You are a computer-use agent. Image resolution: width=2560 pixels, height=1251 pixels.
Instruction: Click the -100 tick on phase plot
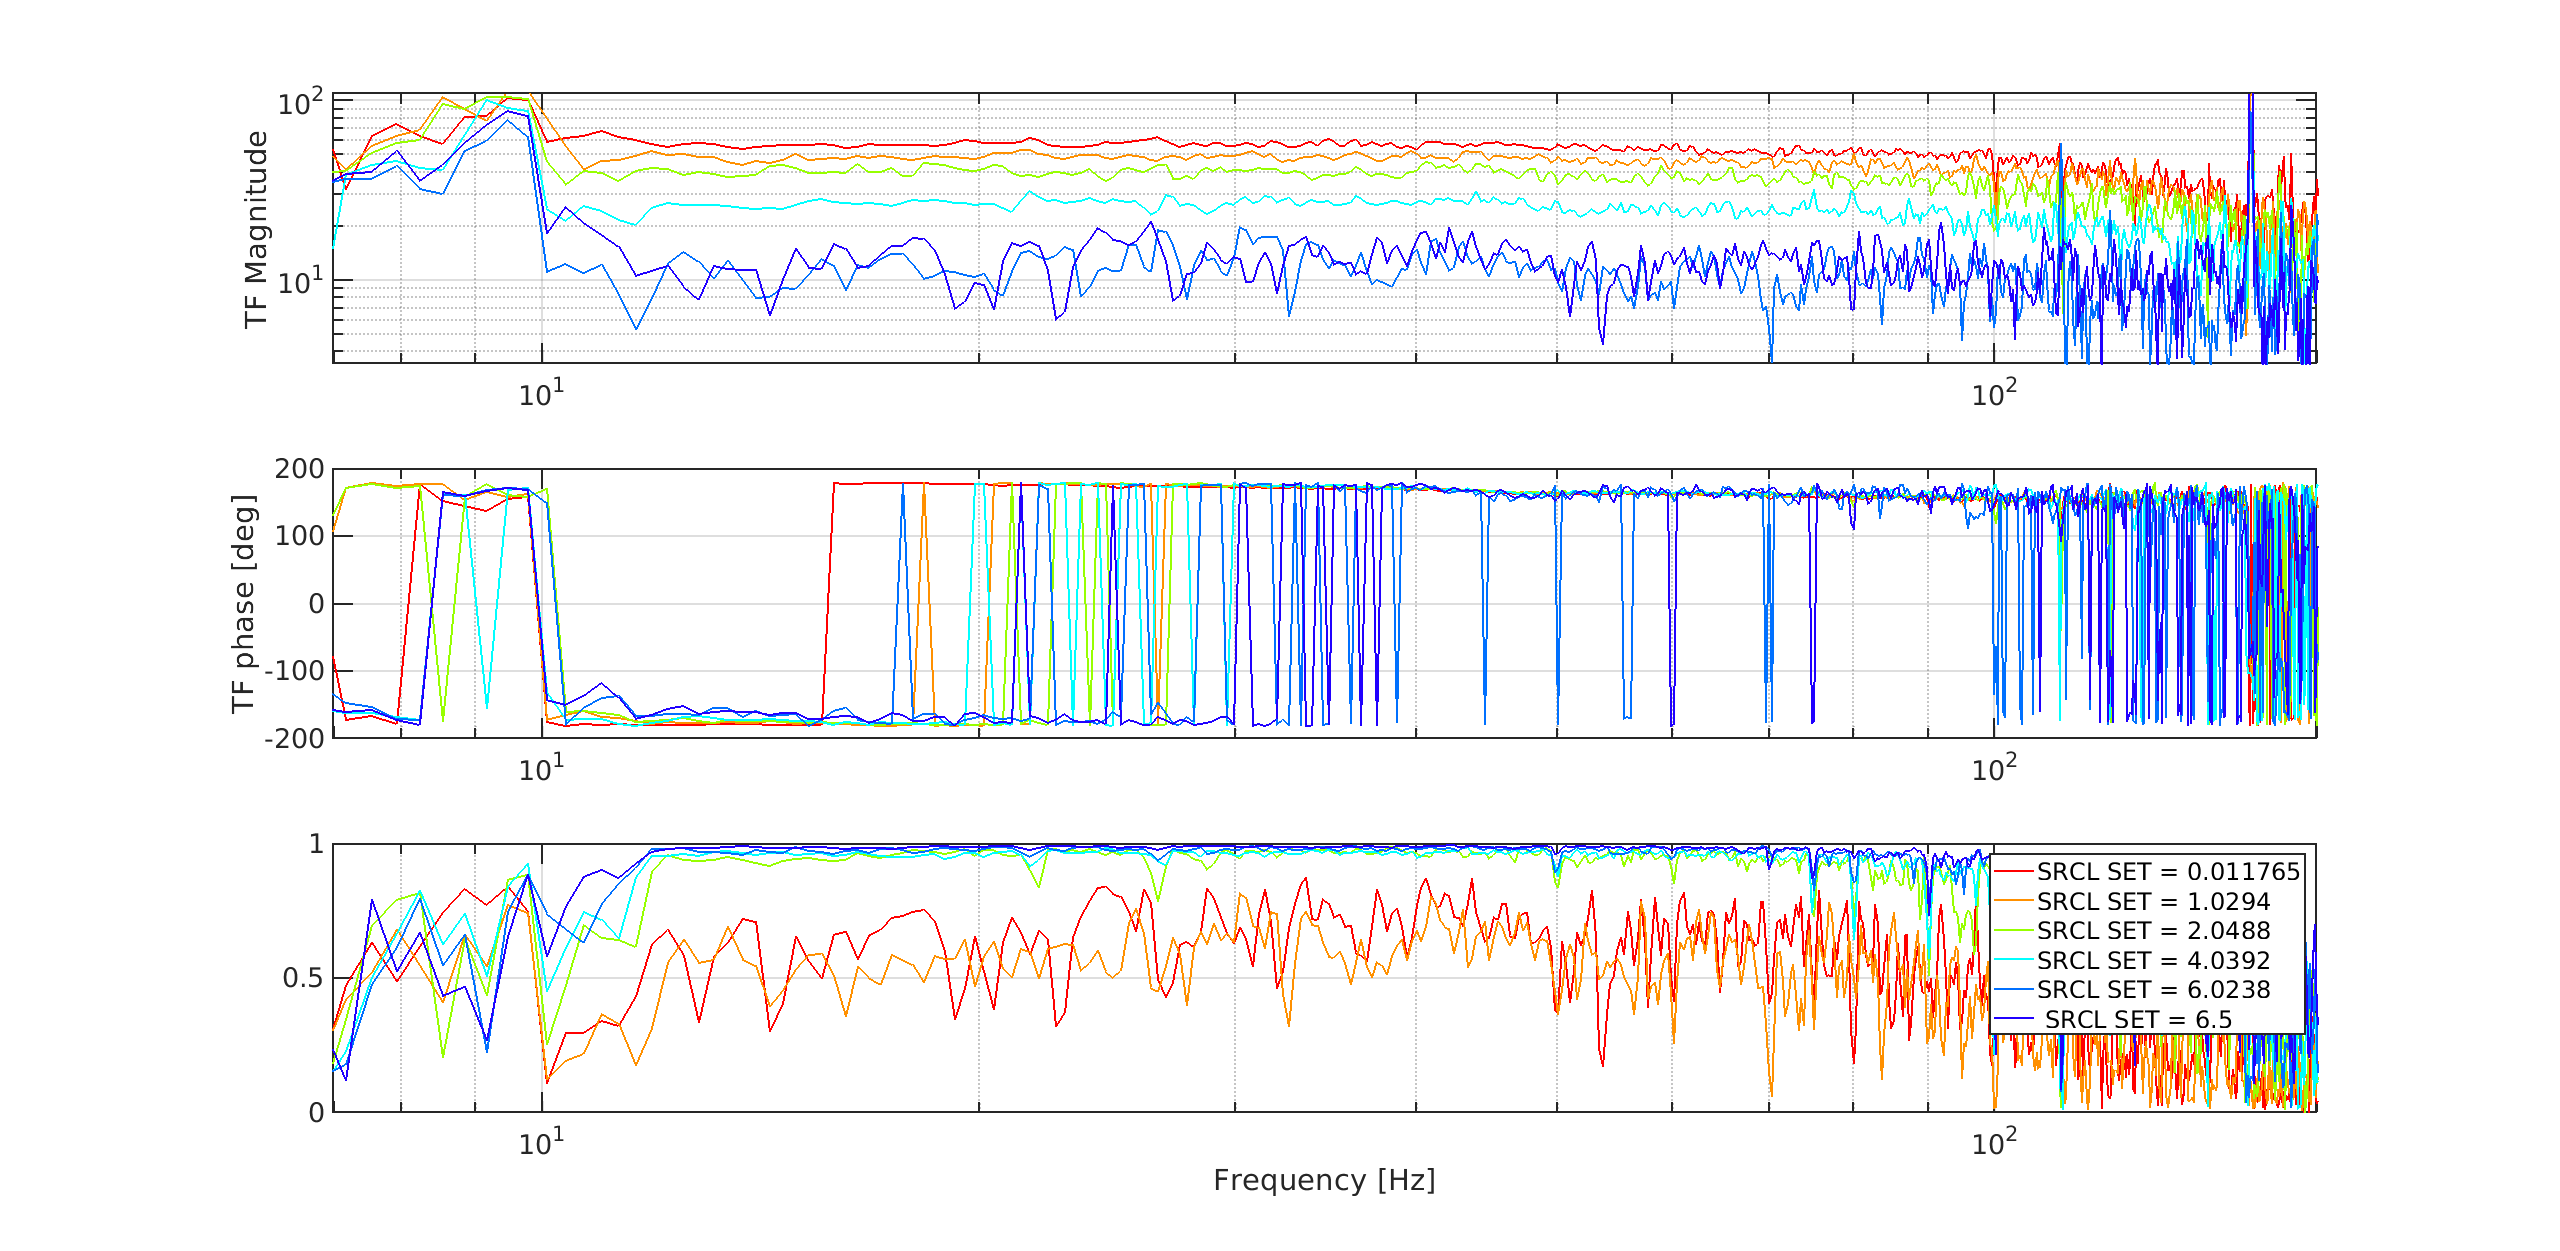pyautogui.click(x=294, y=671)
